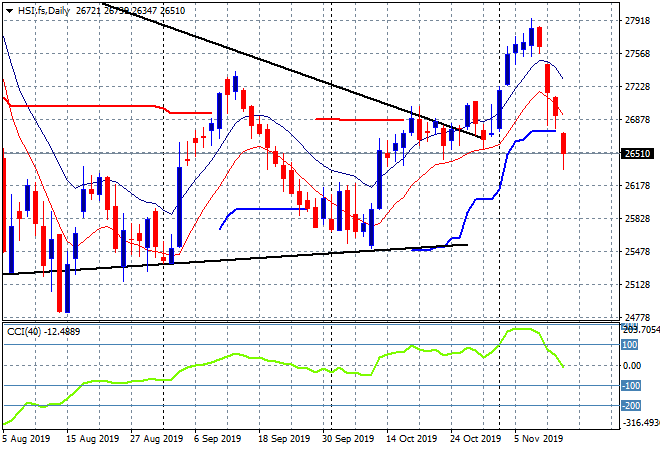Click the 27918 price axis label
Screen dimensions: 660x450
tap(637, 21)
